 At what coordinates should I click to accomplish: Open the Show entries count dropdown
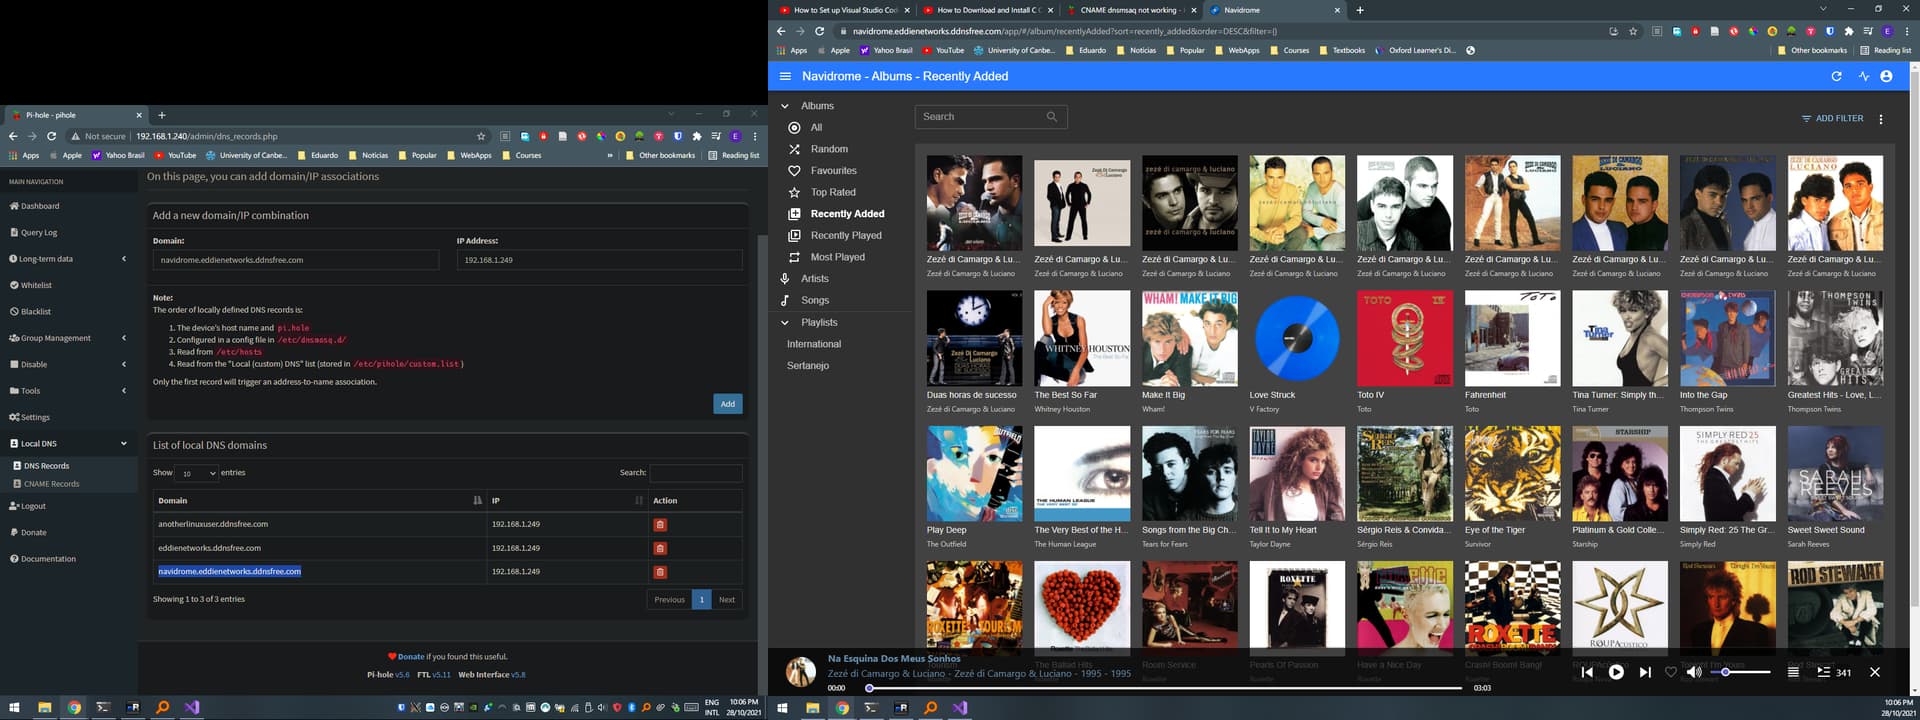pos(197,473)
